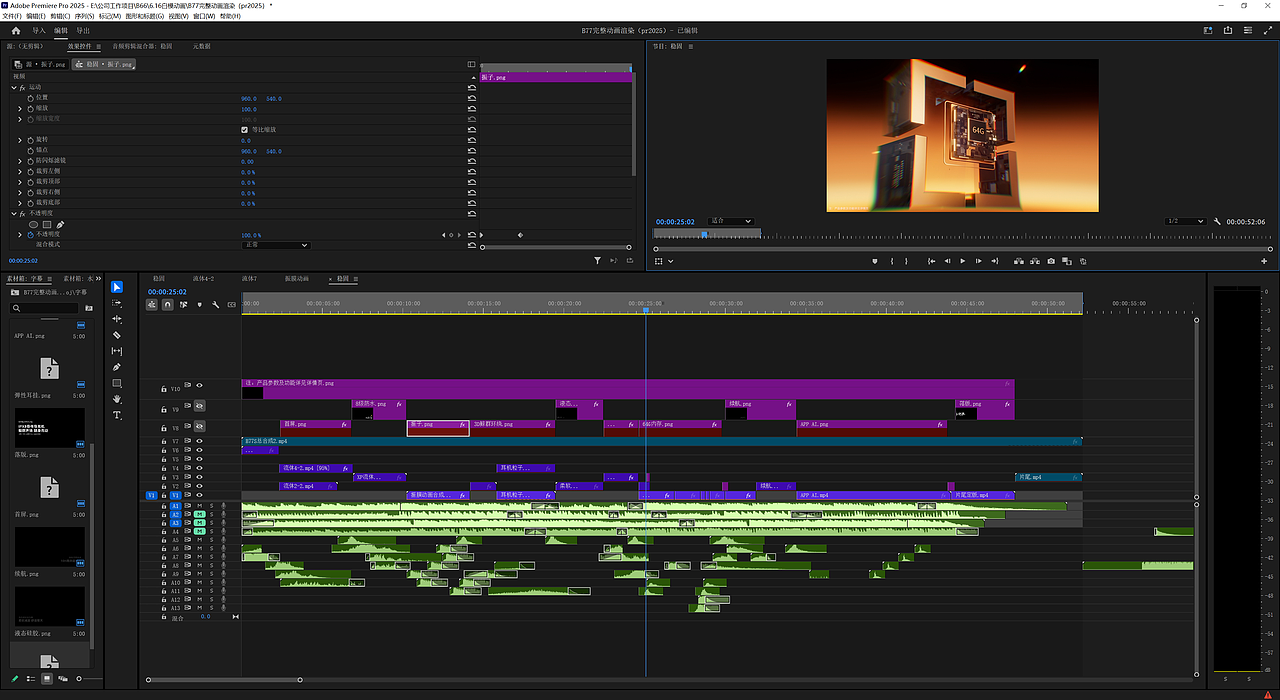Open the 文件(F) menu
1280x700 pixels.
coord(12,16)
